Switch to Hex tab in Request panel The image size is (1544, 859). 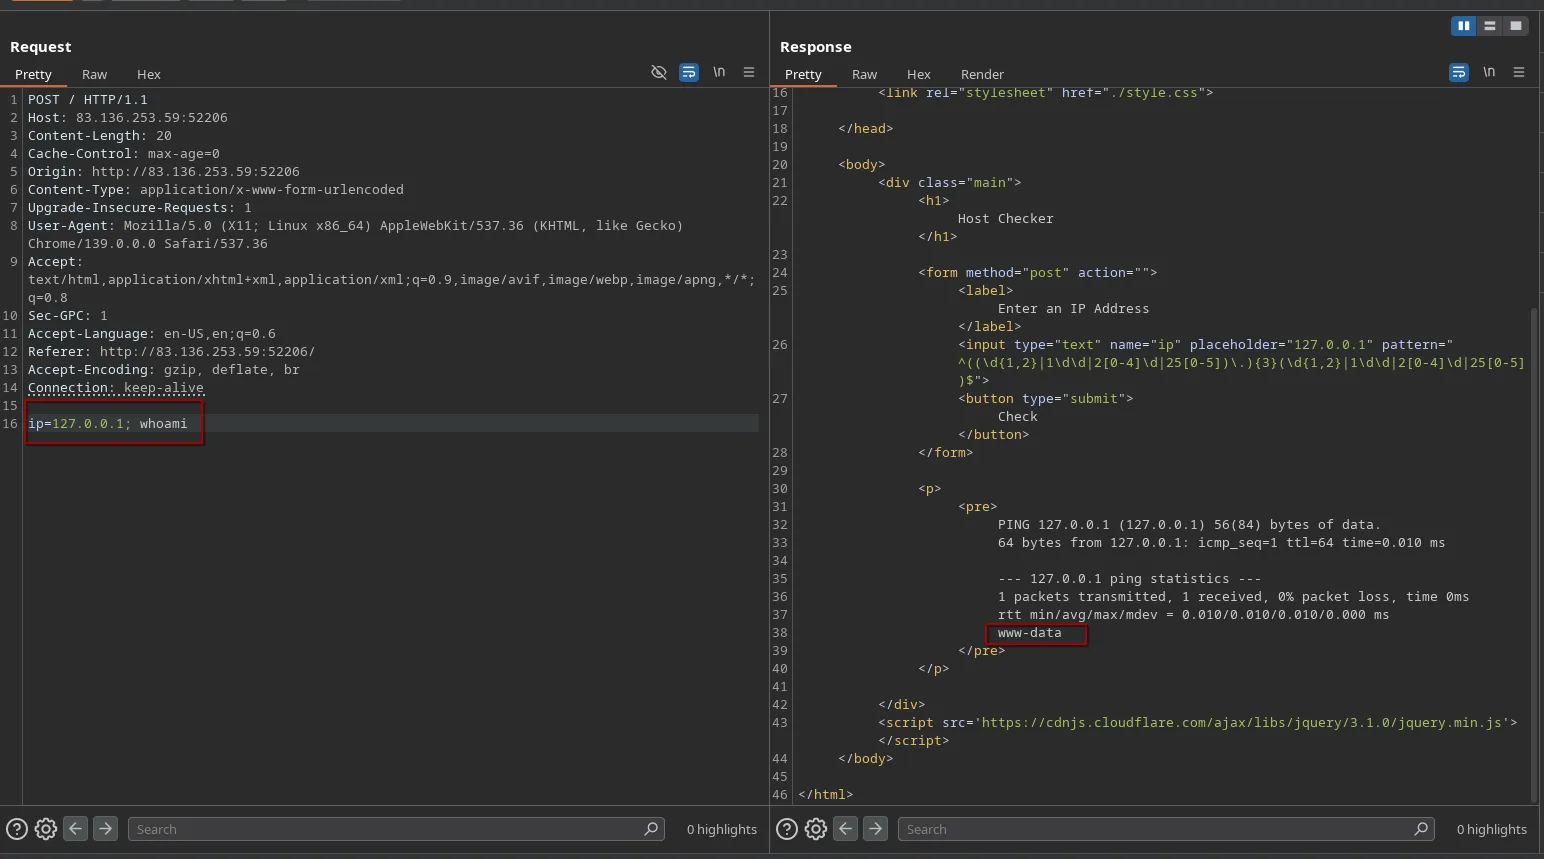149,74
